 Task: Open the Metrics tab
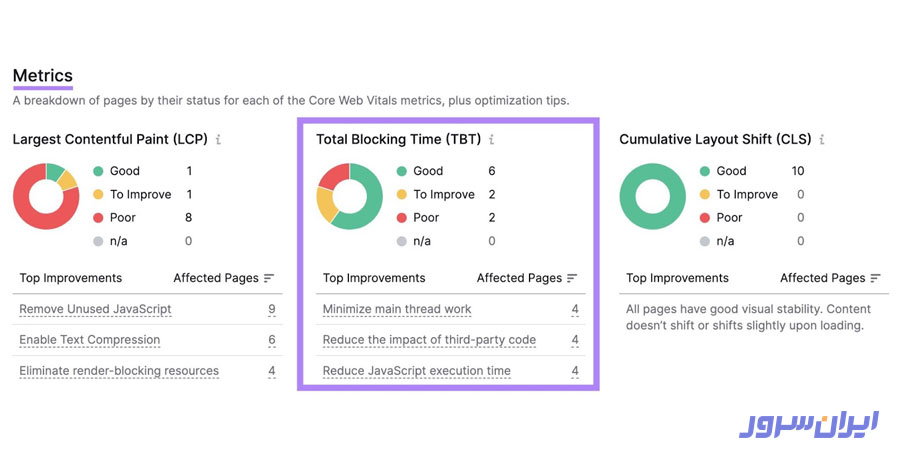(x=42, y=76)
